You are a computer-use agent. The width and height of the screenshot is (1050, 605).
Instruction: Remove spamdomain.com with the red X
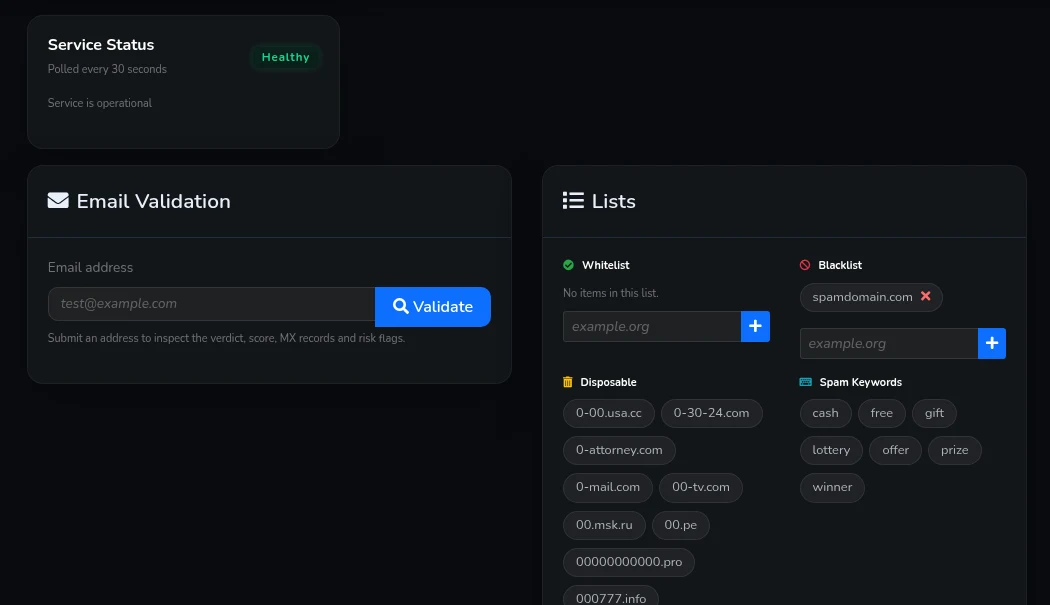(925, 296)
